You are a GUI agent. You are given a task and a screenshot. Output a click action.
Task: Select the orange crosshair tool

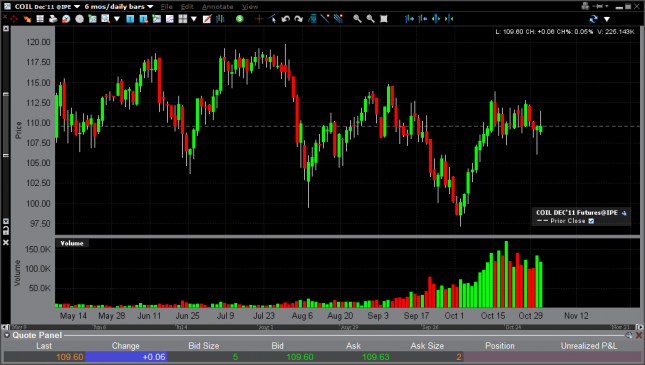pos(259,19)
